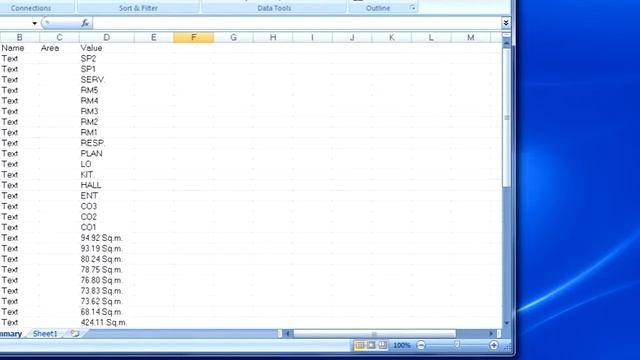Select the cell with 93.19 Sq.m.
The image size is (640, 360).
coord(107,249)
